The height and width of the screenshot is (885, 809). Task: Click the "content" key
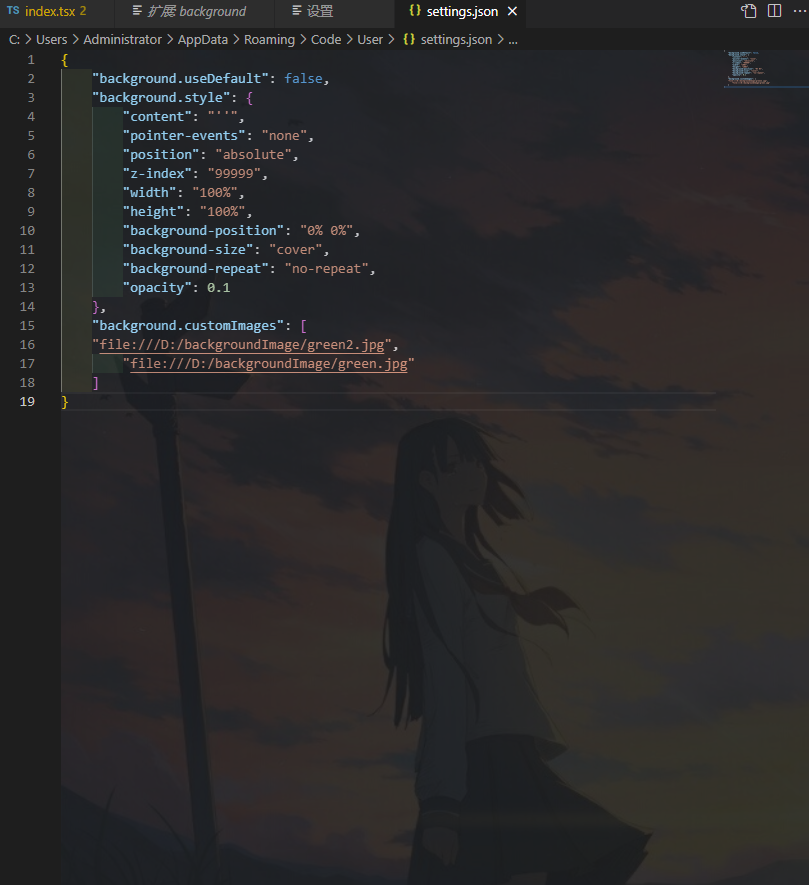click(157, 117)
